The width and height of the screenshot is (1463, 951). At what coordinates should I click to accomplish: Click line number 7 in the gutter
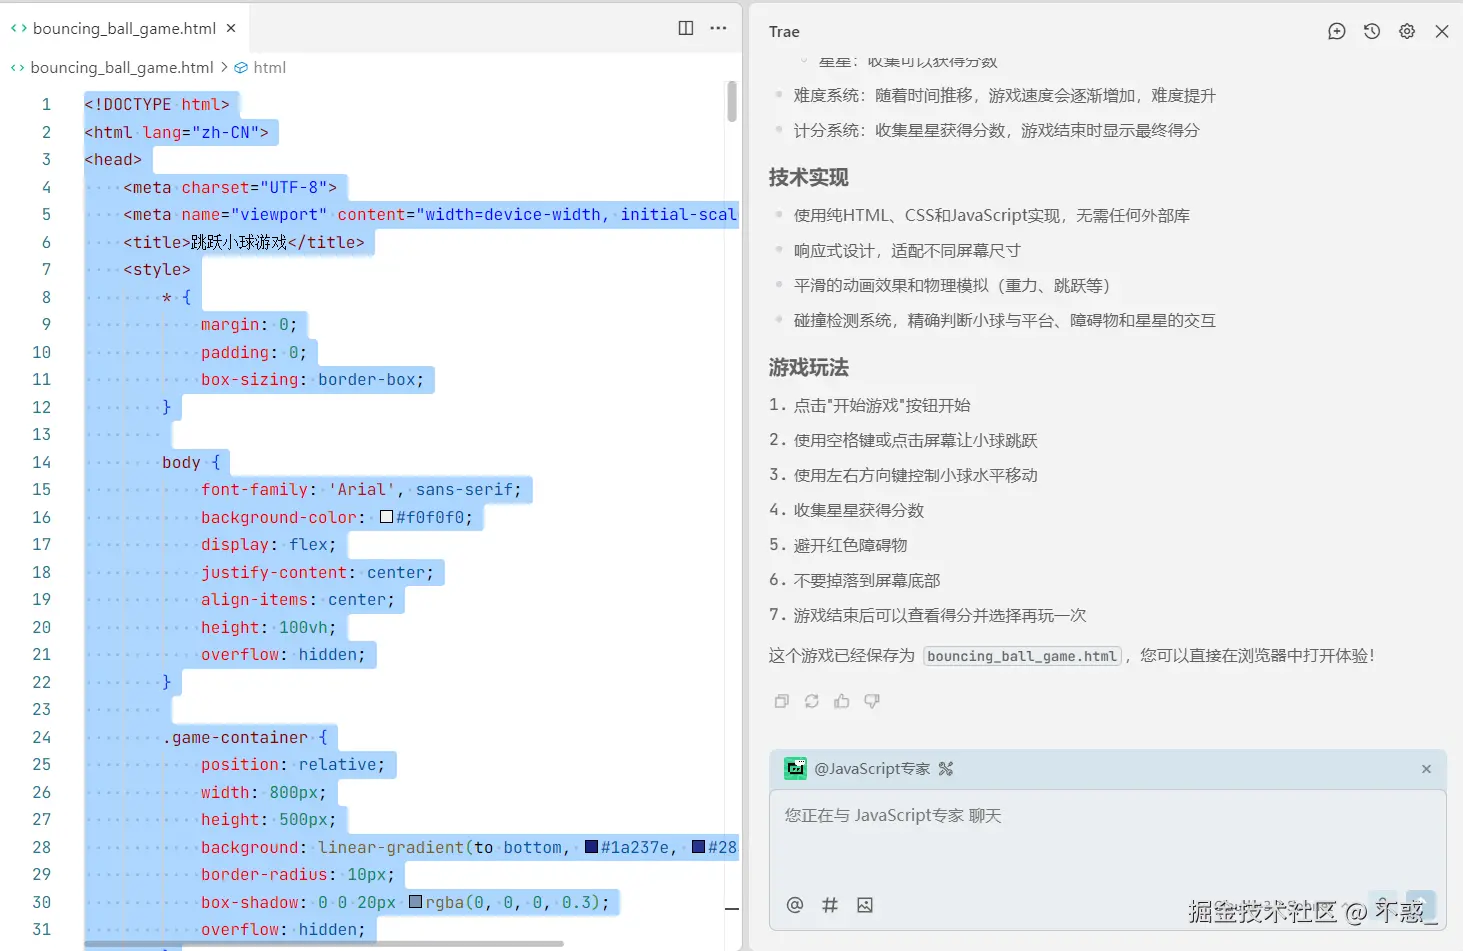pos(46,269)
